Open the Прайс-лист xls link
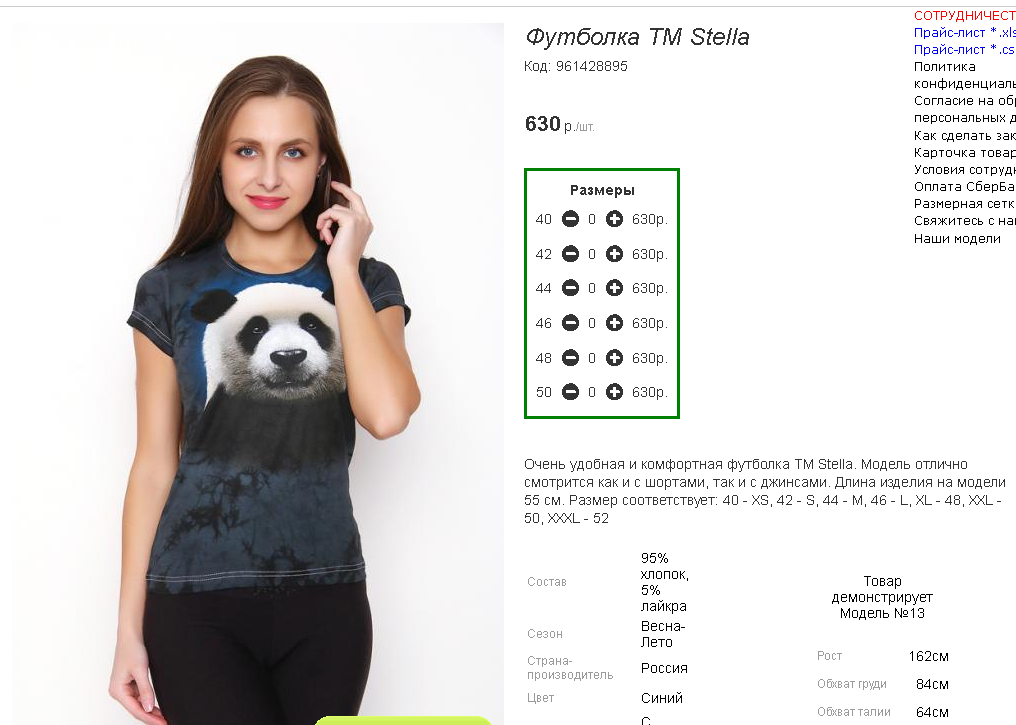The width and height of the screenshot is (1016, 725). (964, 32)
